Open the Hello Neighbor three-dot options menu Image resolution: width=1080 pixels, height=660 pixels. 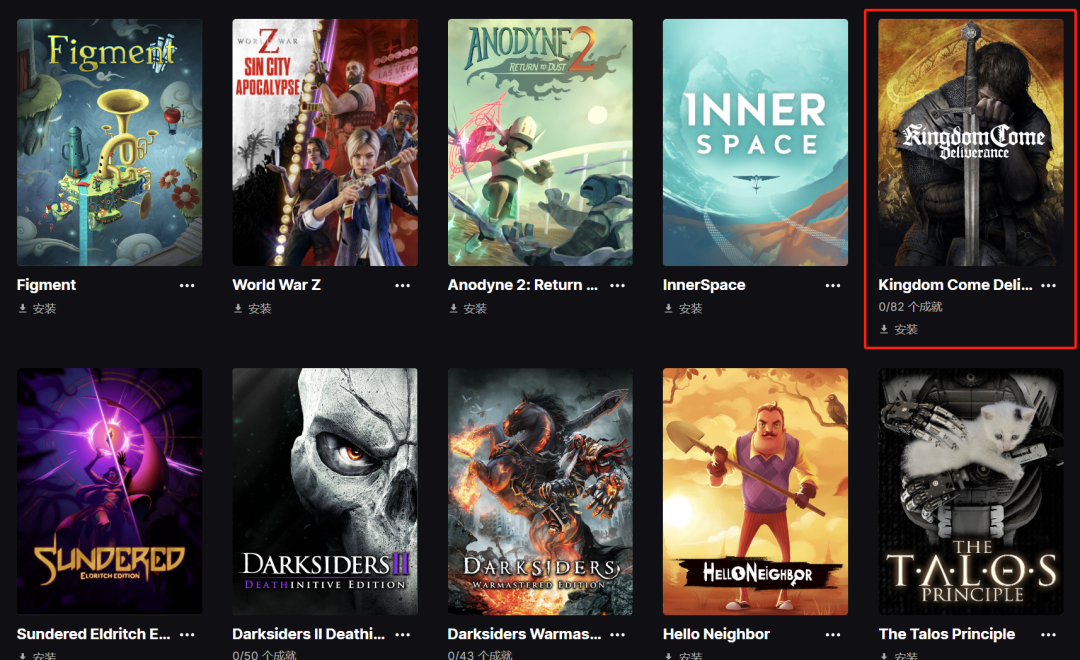pyautogui.click(x=833, y=635)
